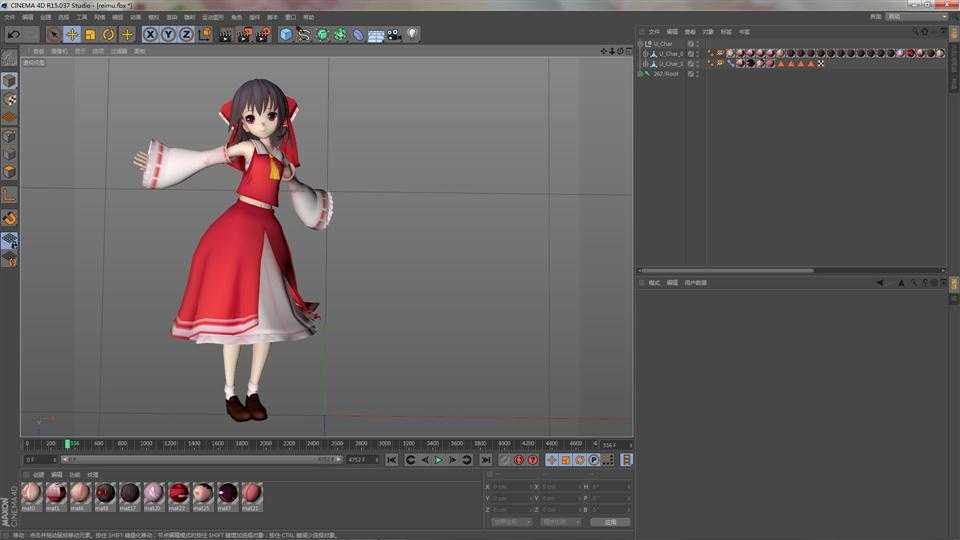Open the render settings clapperboard with gear

pyautogui.click(x=263, y=35)
